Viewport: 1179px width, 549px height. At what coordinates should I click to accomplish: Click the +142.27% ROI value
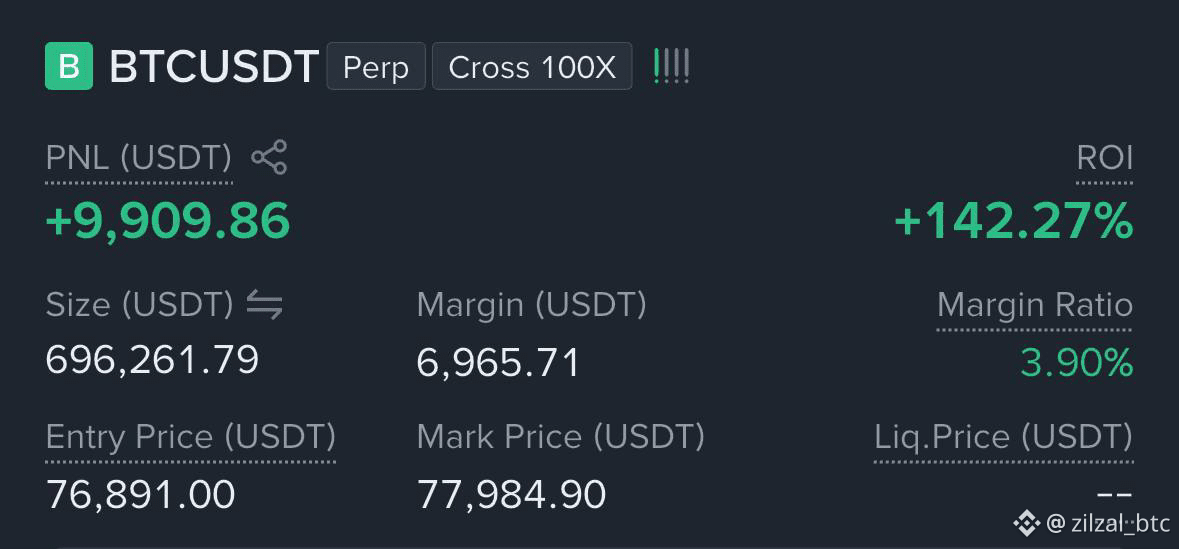(x=1014, y=221)
